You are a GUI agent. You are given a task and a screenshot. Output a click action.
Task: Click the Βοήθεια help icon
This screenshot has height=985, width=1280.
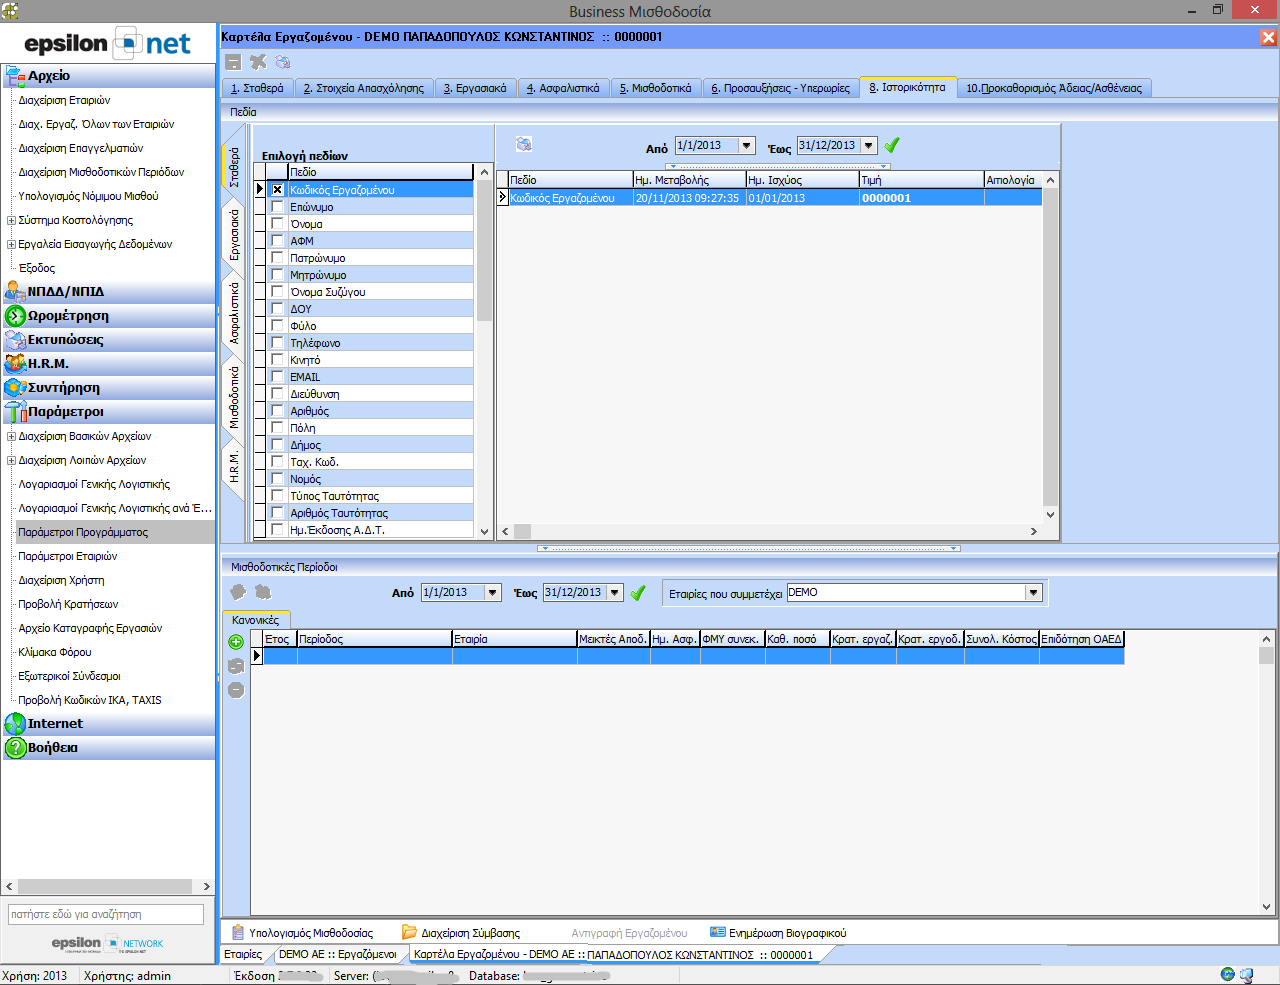tap(15, 748)
